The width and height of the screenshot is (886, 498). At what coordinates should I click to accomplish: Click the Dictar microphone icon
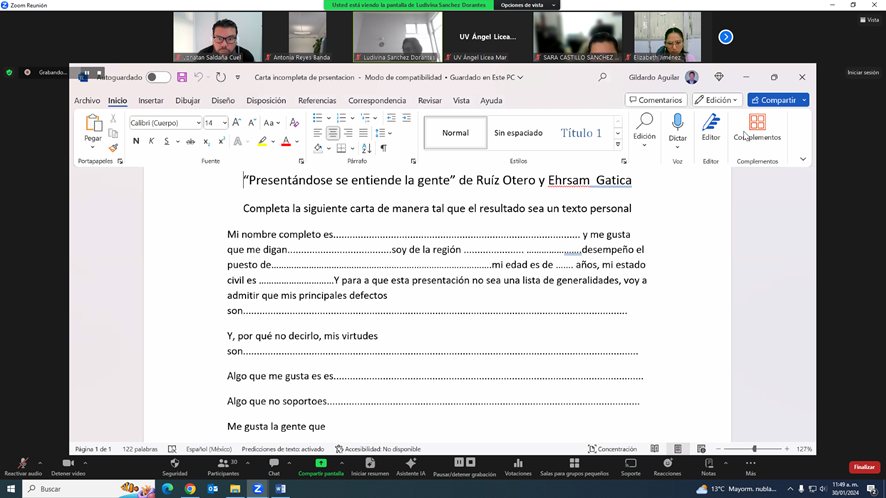[x=677, y=122]
